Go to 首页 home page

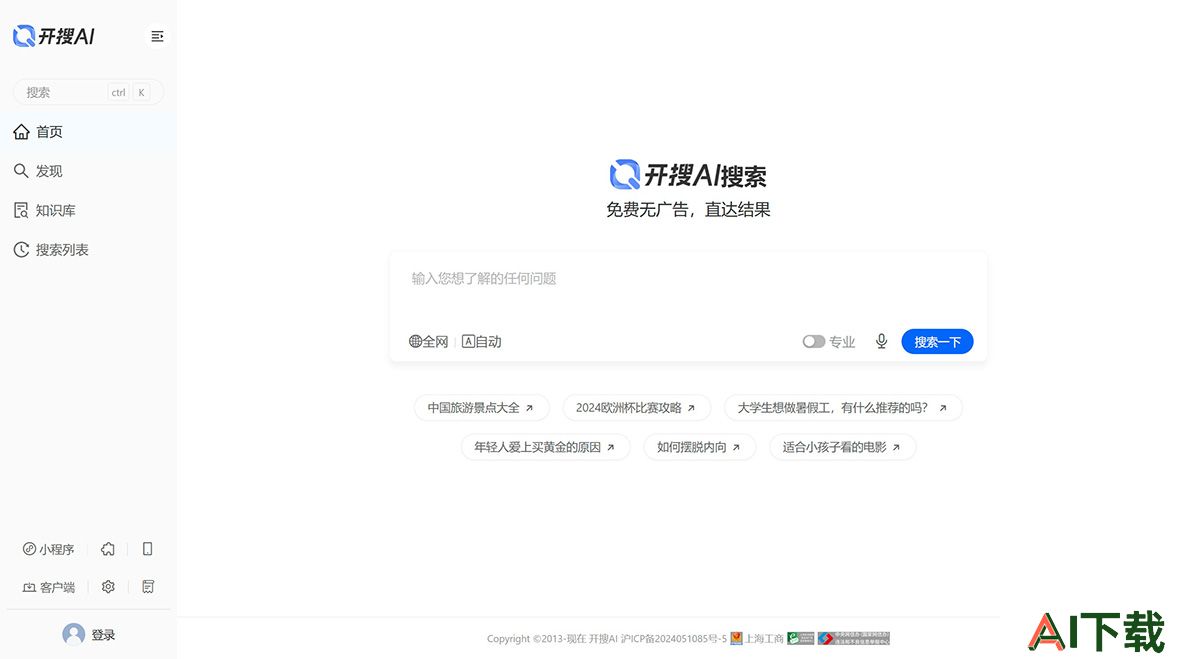point(88,132)
